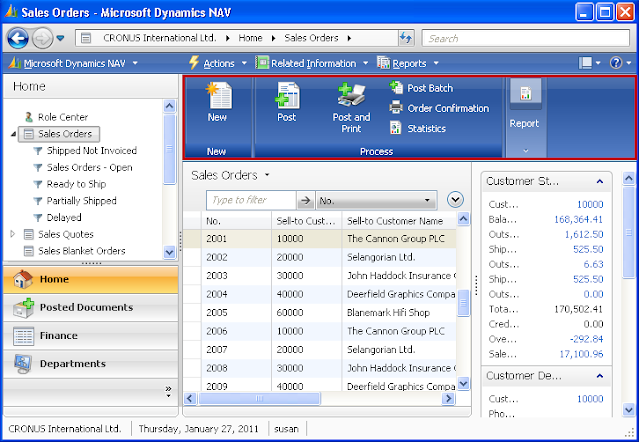Click sales value 17,100.96 link
639x442 pixels.
click(x=581, y=354)
